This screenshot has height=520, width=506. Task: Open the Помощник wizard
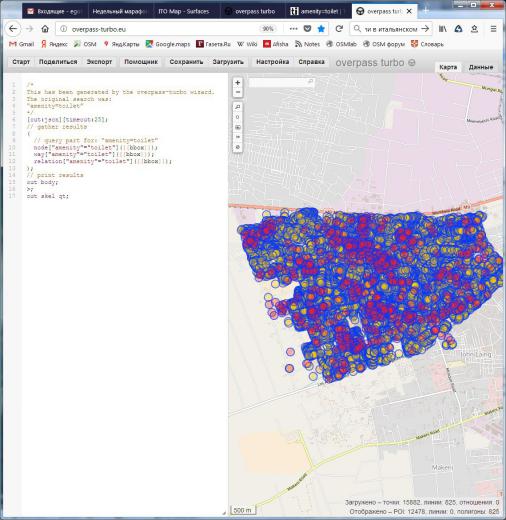tap(141, 62)
